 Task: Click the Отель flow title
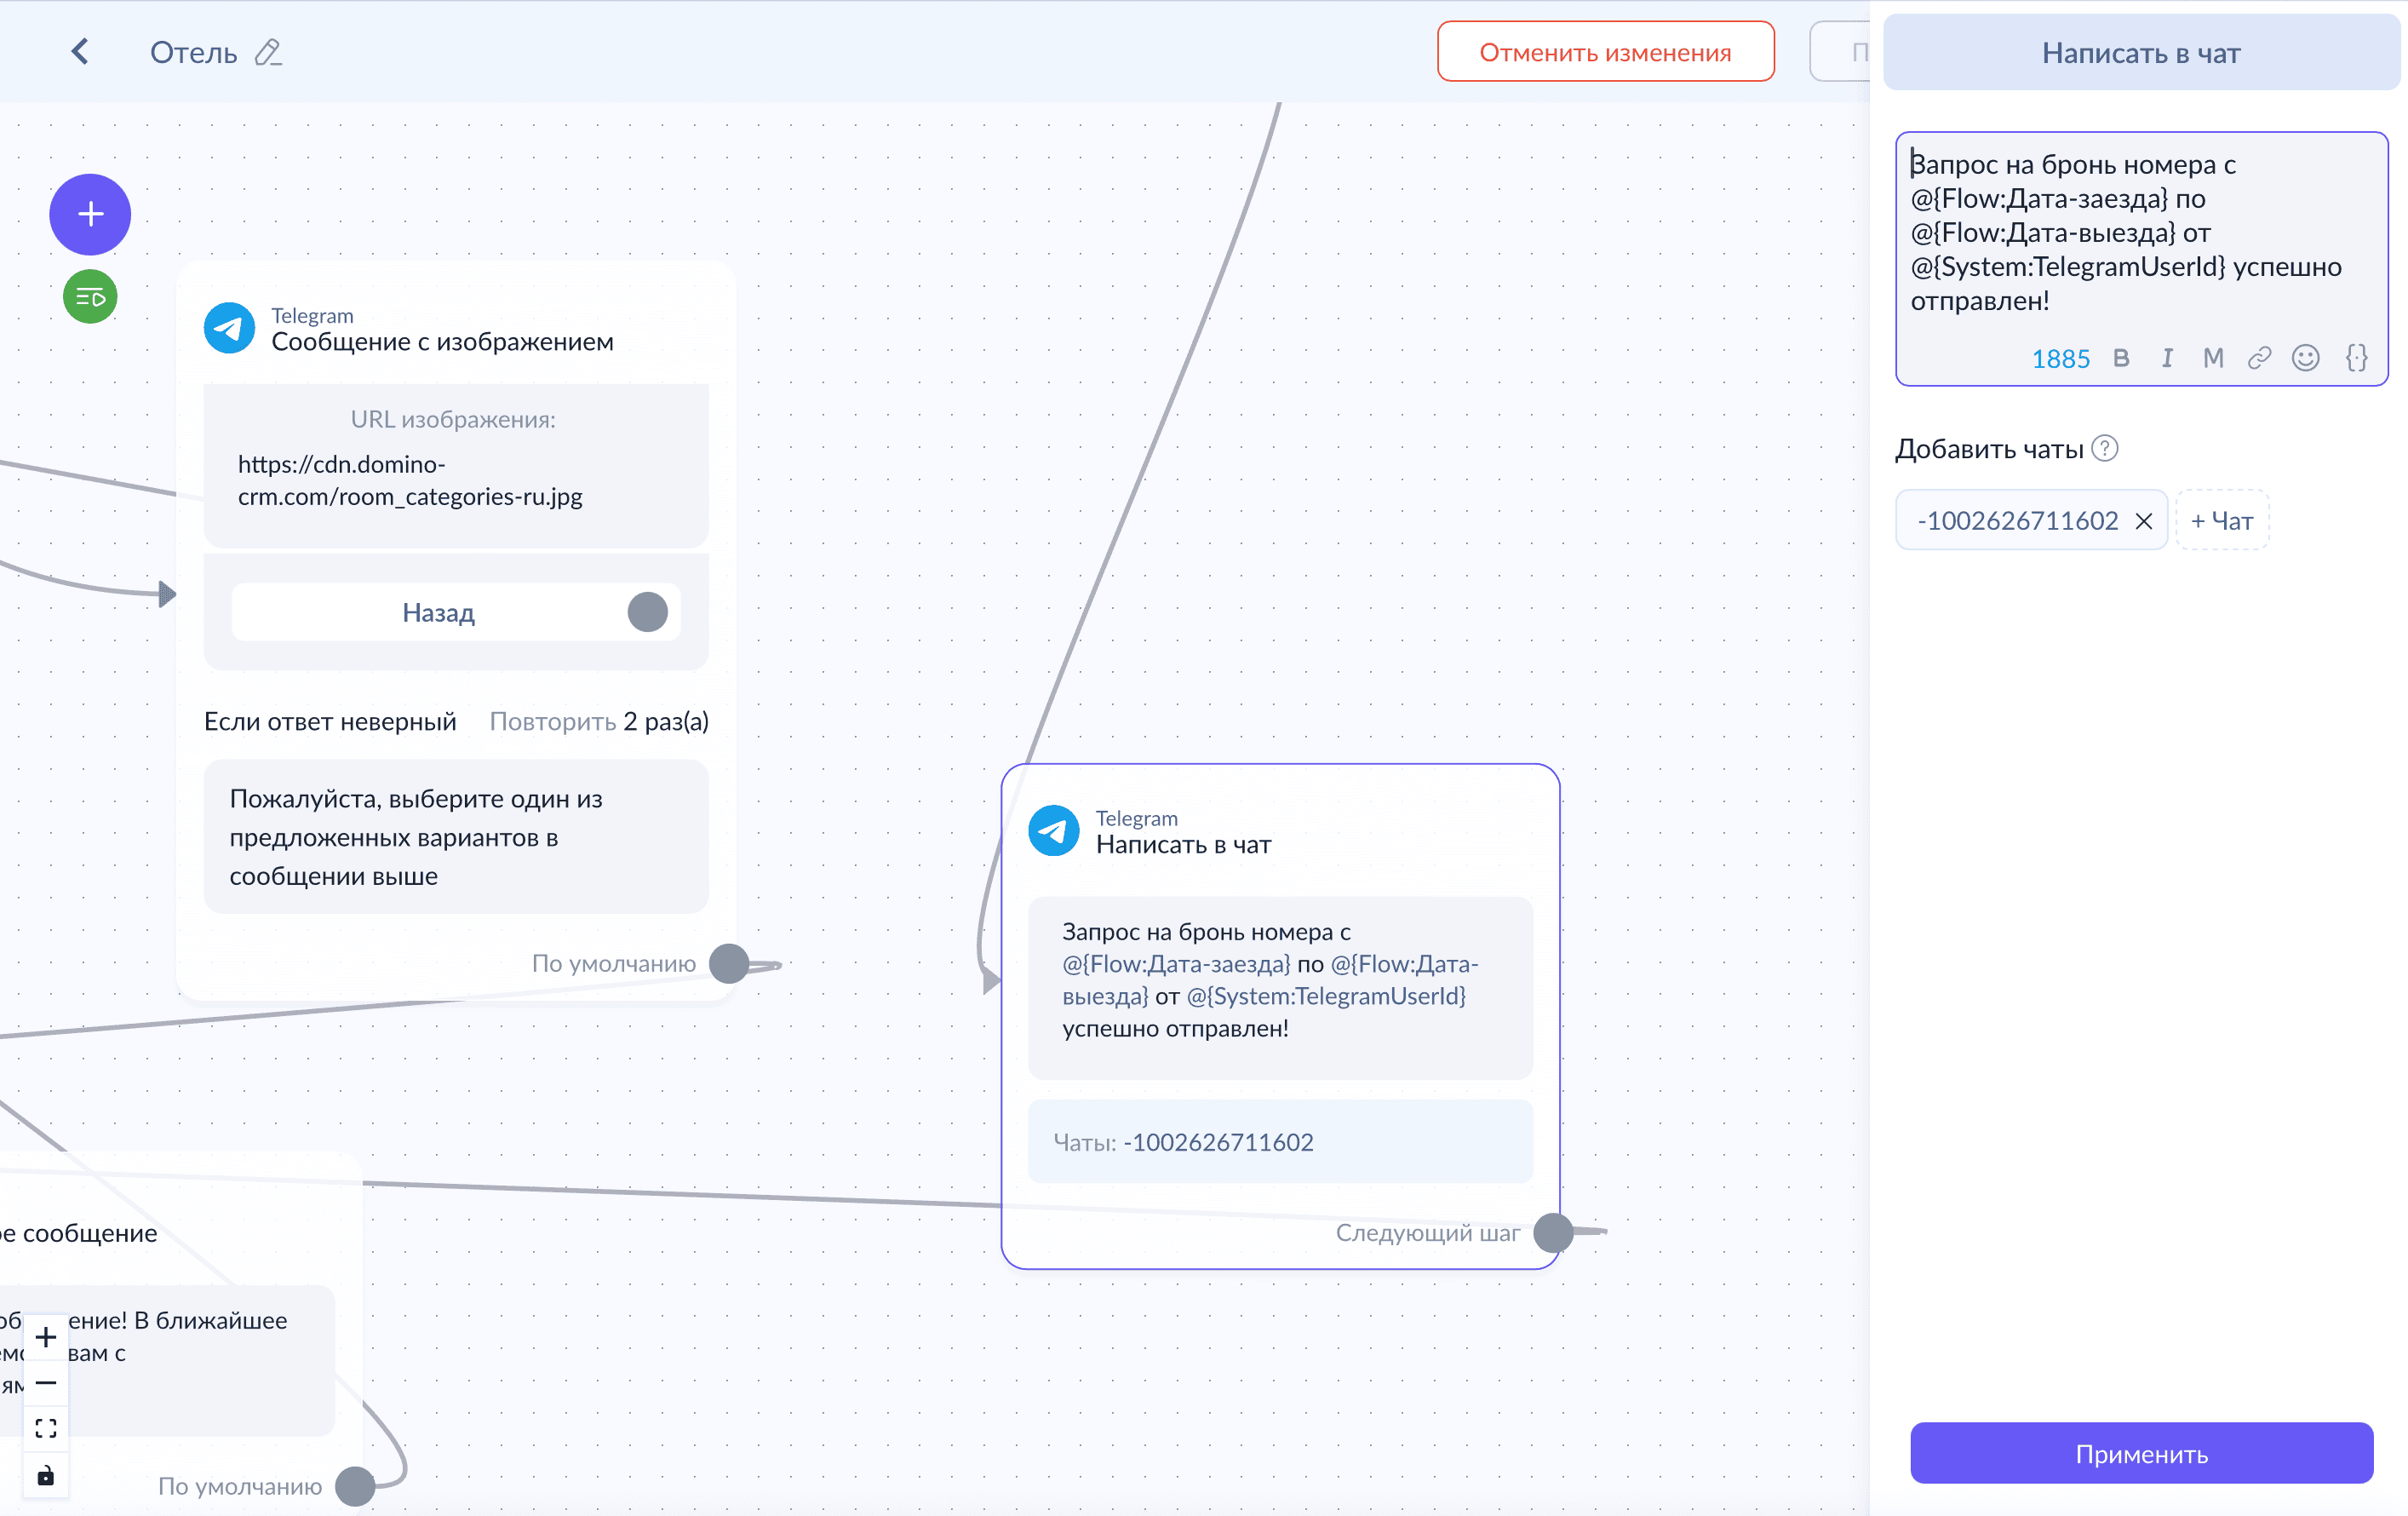click(x=194, y=52)
